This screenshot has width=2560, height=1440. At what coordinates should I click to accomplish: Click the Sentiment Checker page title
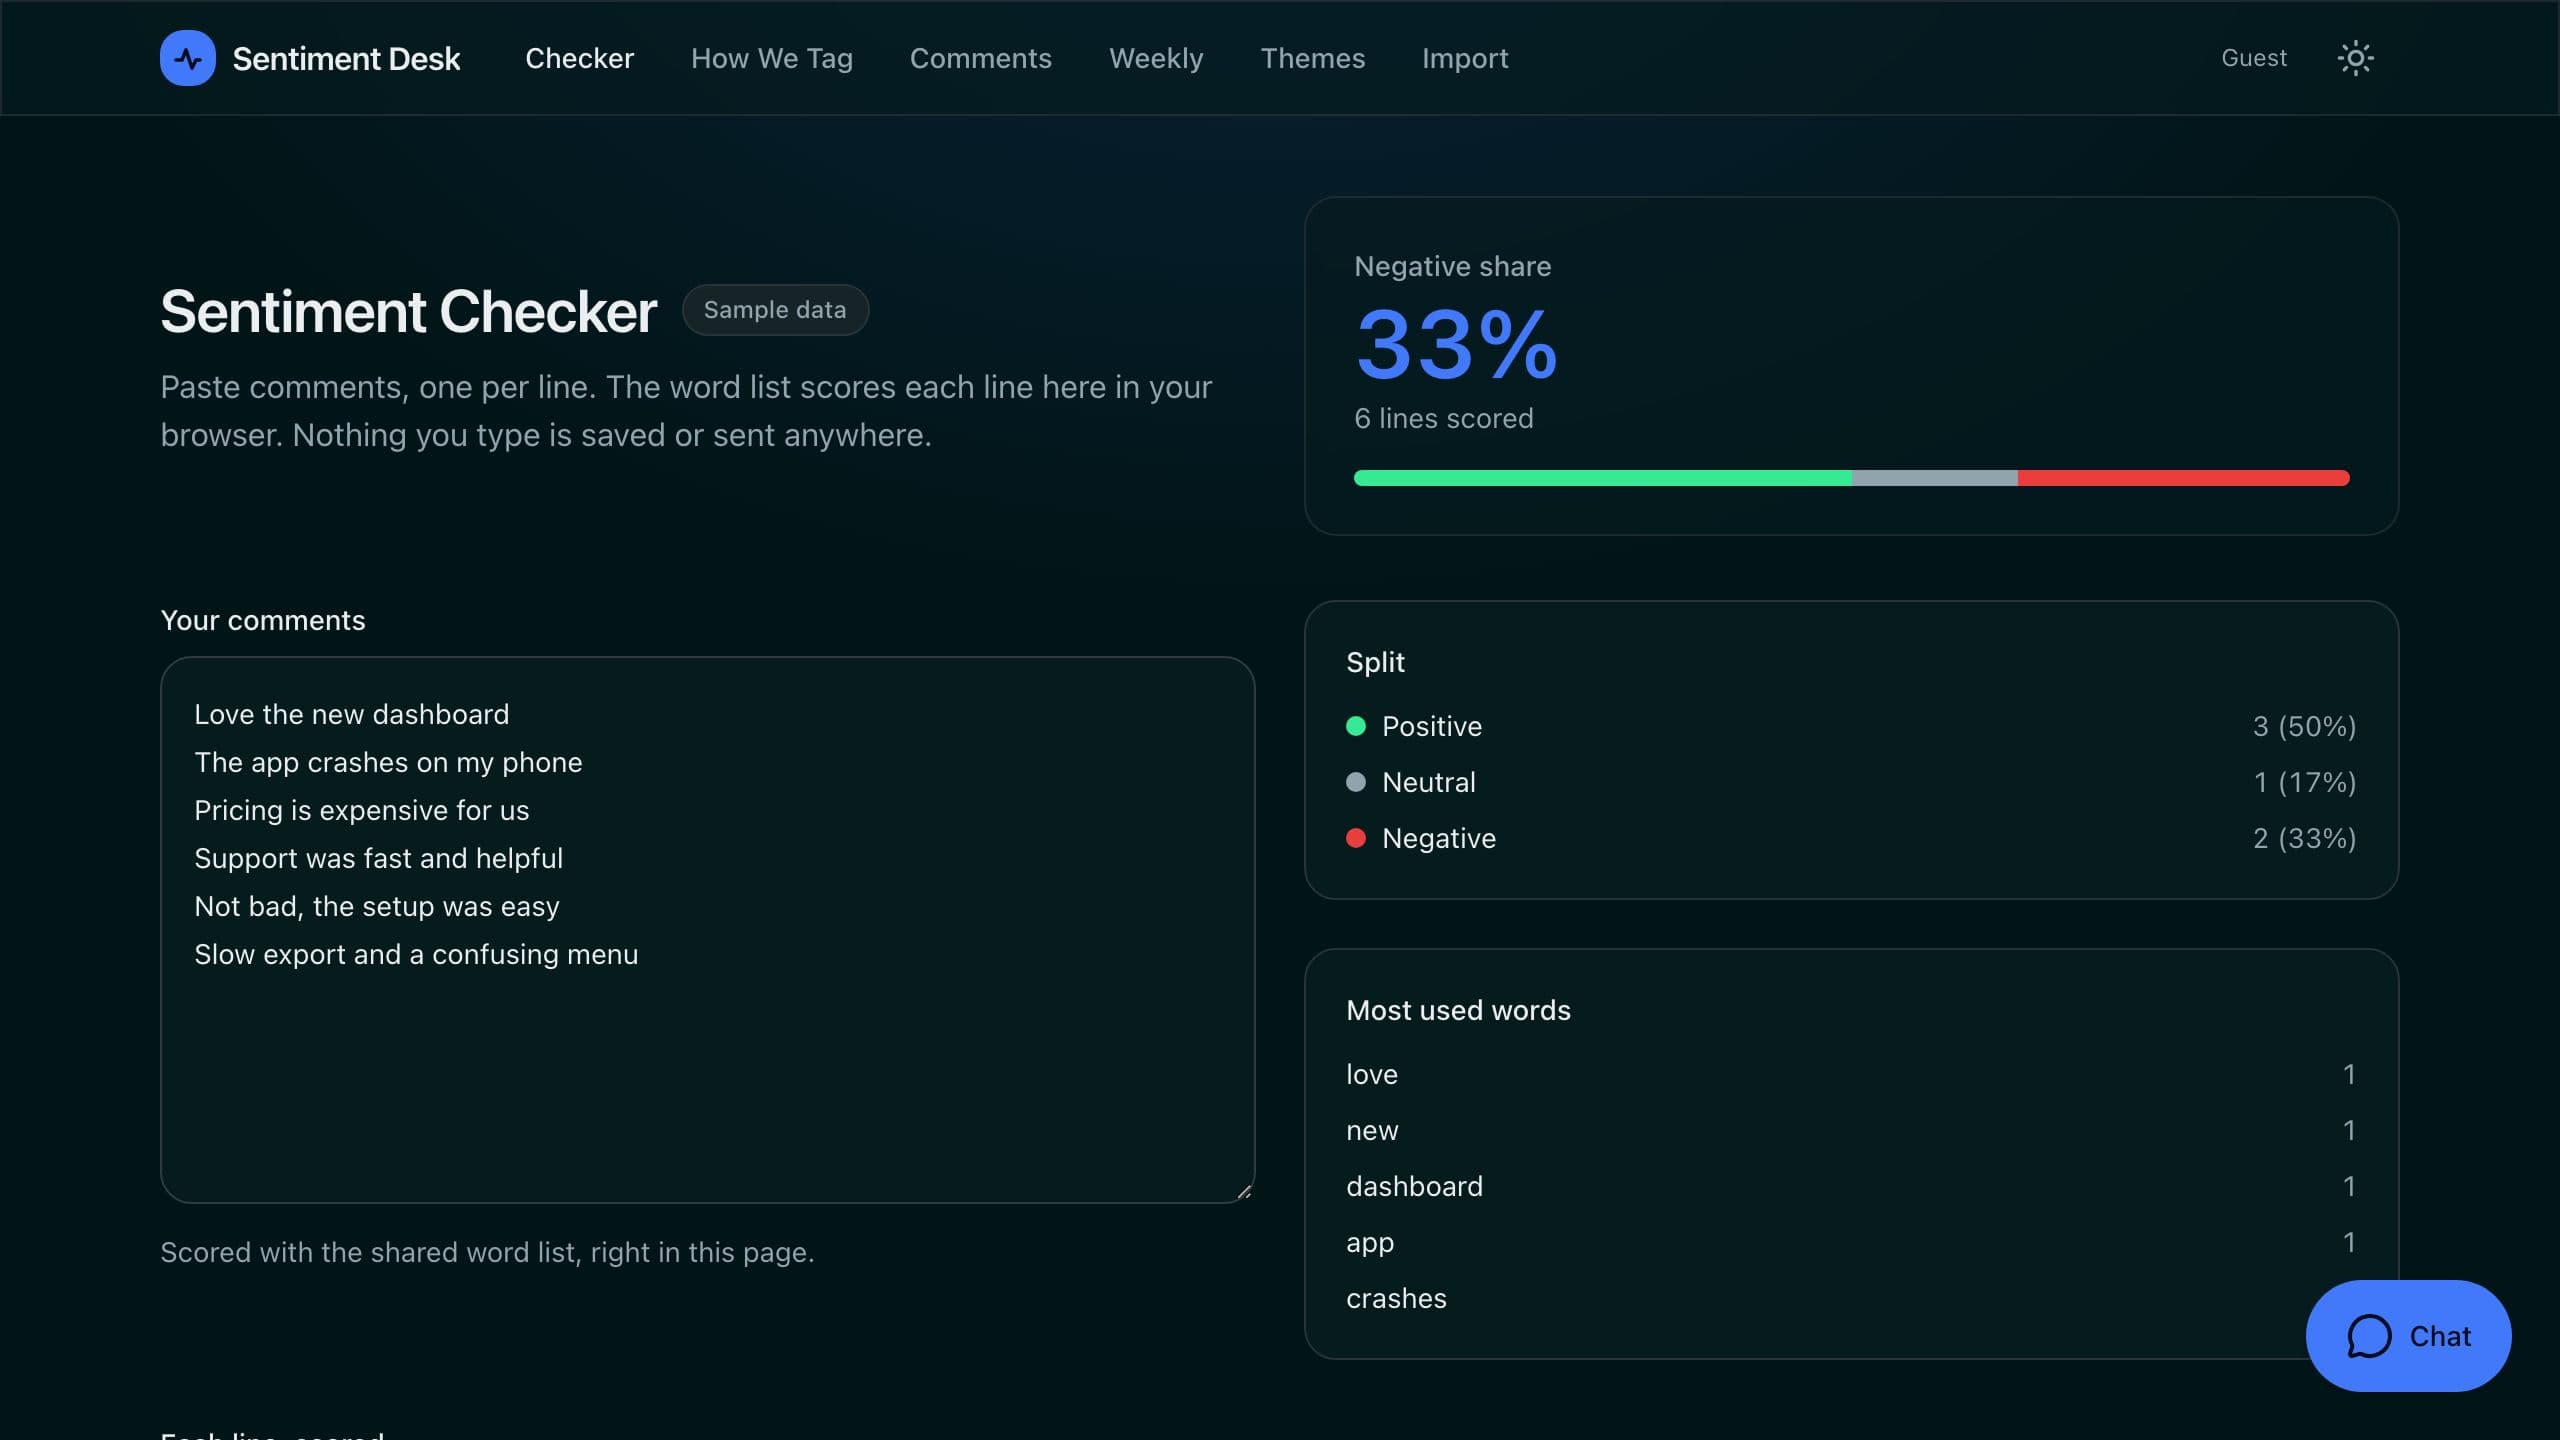click(408, 311)
